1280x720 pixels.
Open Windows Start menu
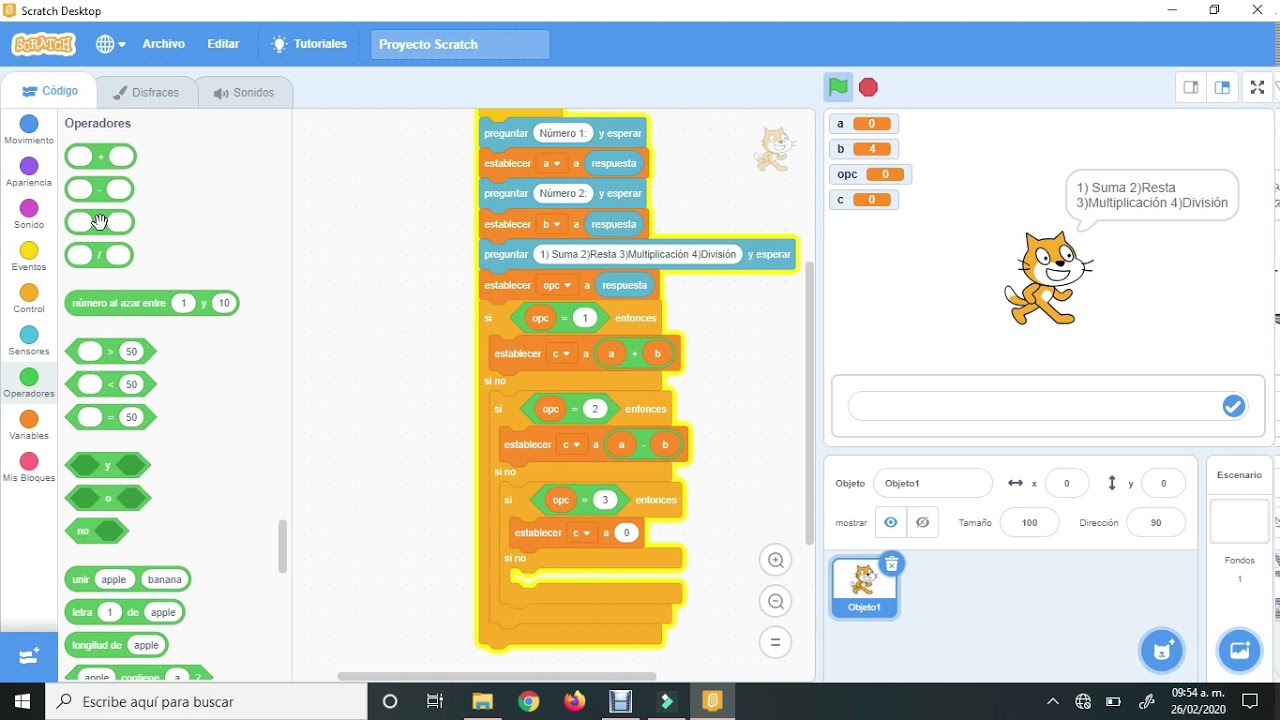coord(22,701)
